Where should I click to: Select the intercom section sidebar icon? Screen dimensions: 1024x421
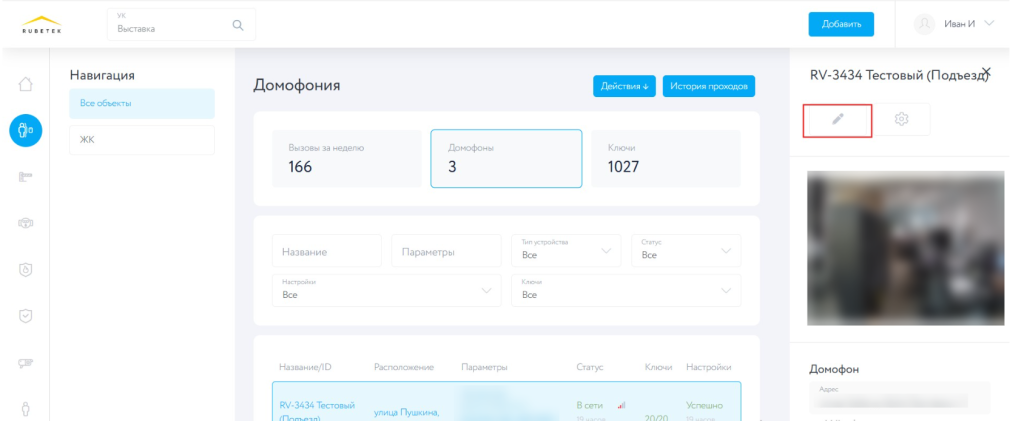[25, 131]
